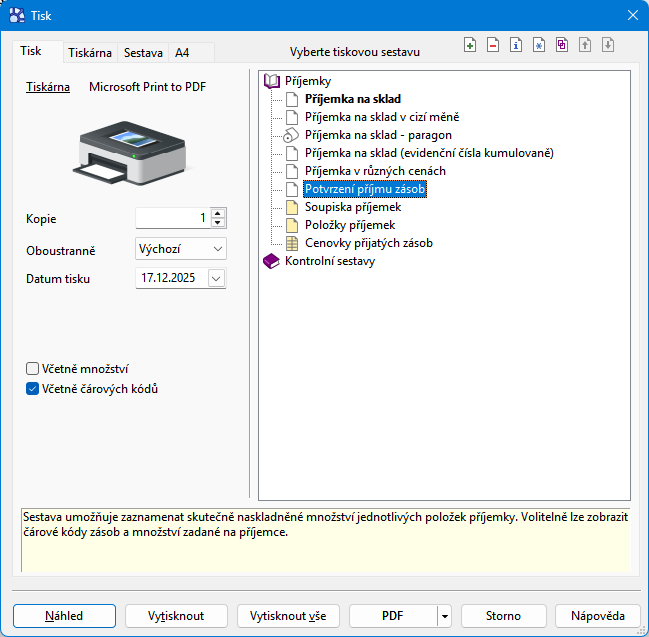Uncheck Včetně čárových kódů checkbox
Screen dimensions: 649x637
coord(33,388)
